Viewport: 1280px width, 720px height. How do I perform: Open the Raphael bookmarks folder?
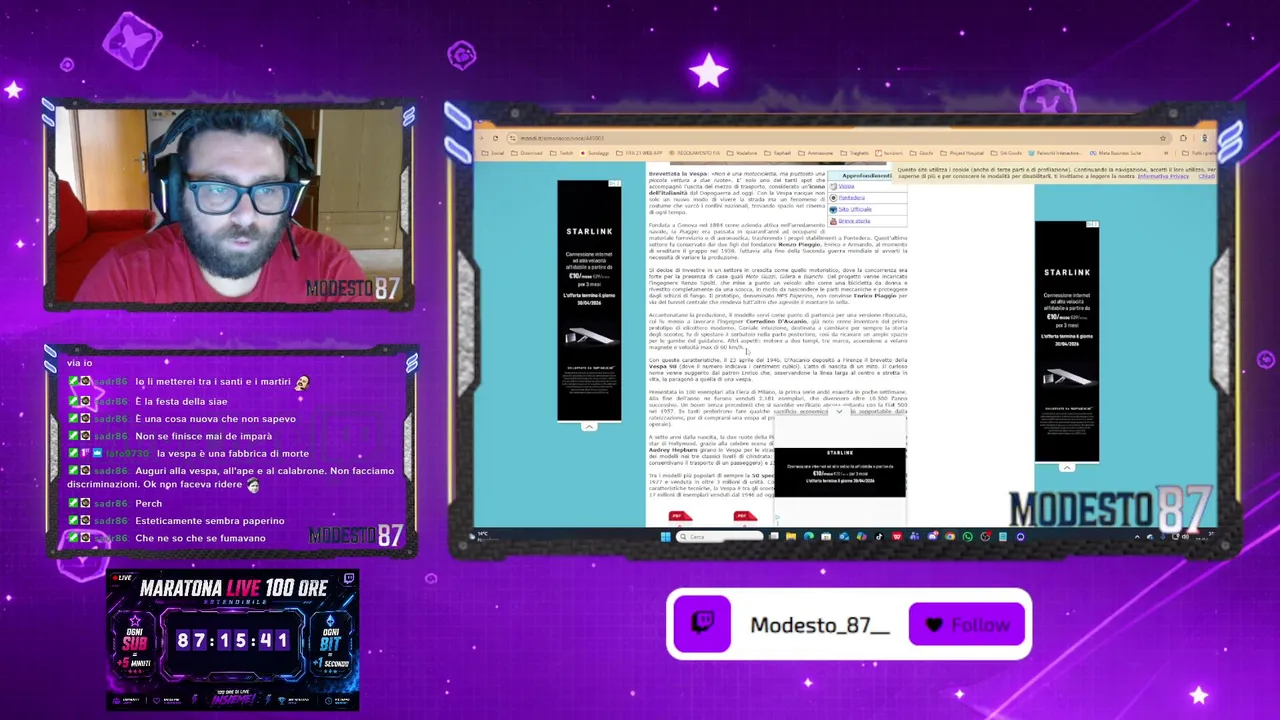(777, 153)
